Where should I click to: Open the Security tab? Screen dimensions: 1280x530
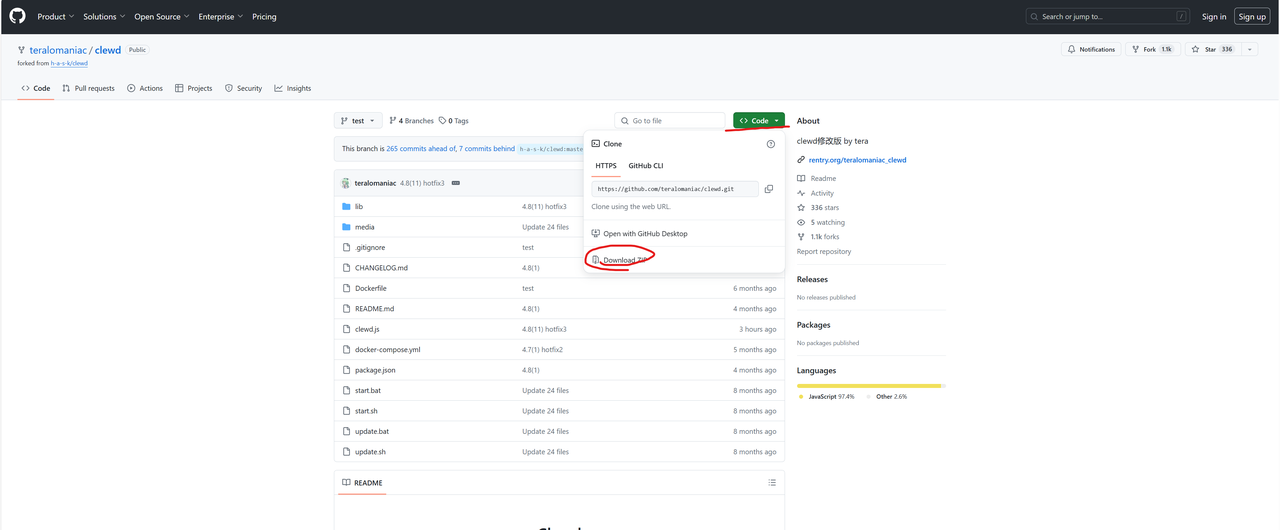pos(243,88)
